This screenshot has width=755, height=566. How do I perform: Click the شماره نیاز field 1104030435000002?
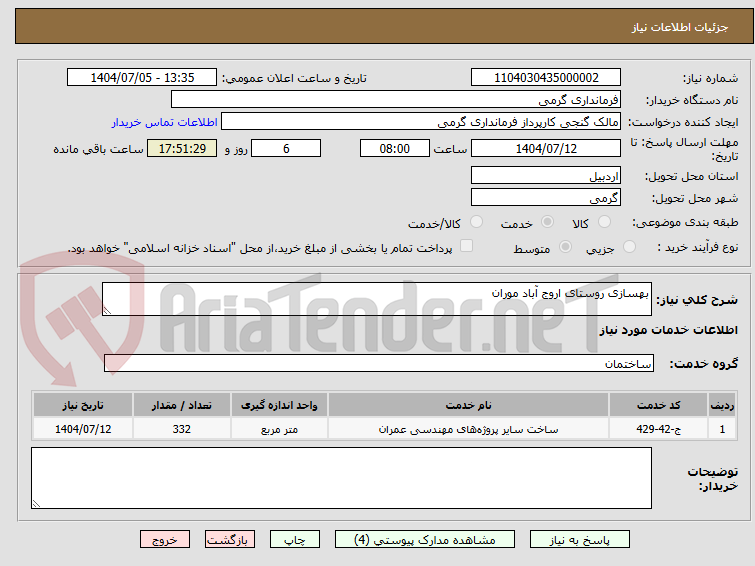click(x=546, y=78)
